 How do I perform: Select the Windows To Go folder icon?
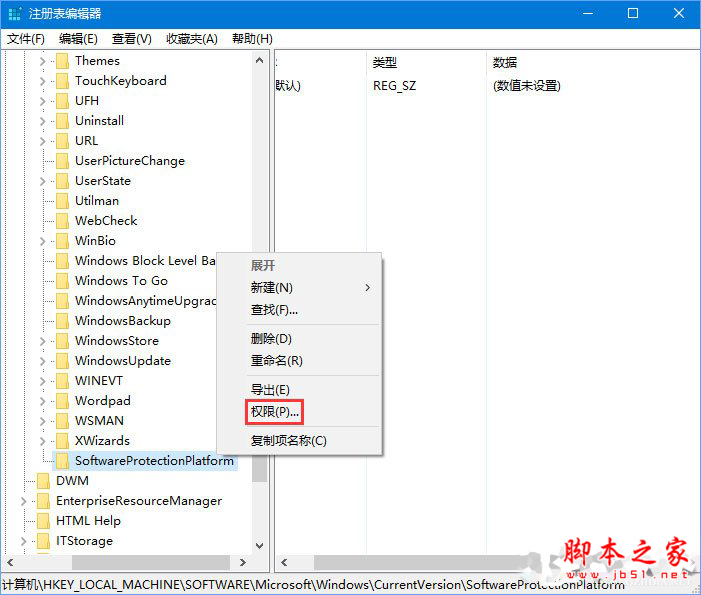(x=63, y=281)
